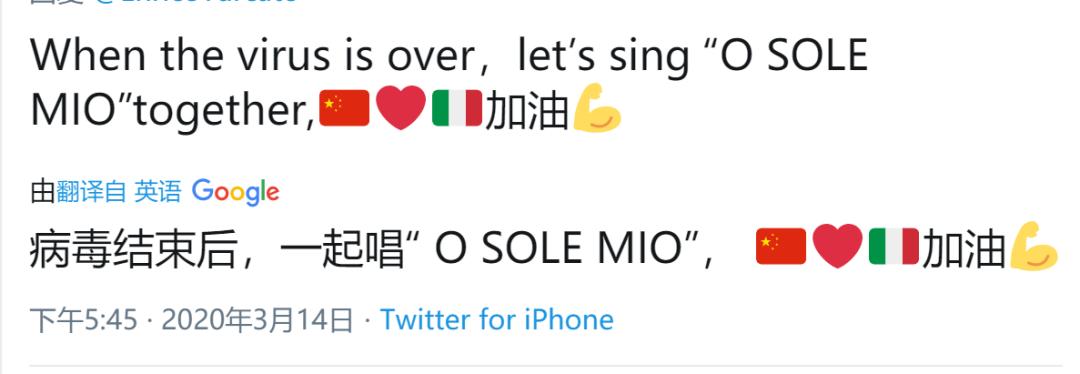Click the Italy flag emoji in the translated line
1080x374 pixels.
(x=894, y=246)
